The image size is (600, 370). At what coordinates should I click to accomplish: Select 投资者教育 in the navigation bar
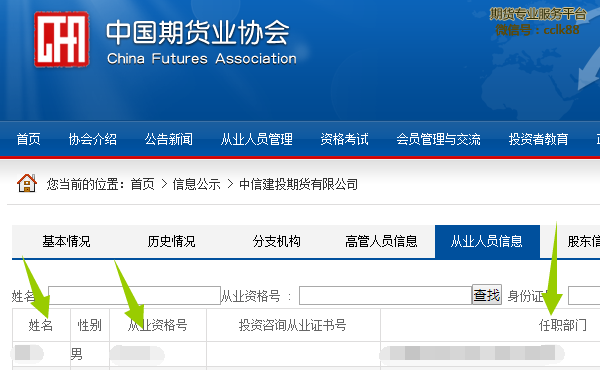coord(538,139)
